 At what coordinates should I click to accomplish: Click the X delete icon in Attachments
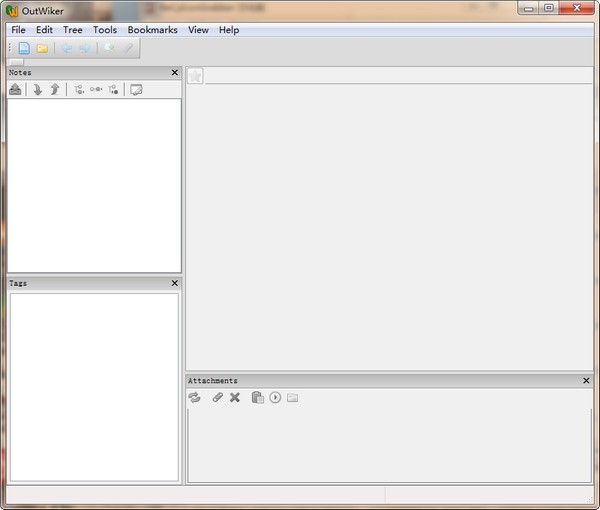pyautogui.click(x=235, y=398)
